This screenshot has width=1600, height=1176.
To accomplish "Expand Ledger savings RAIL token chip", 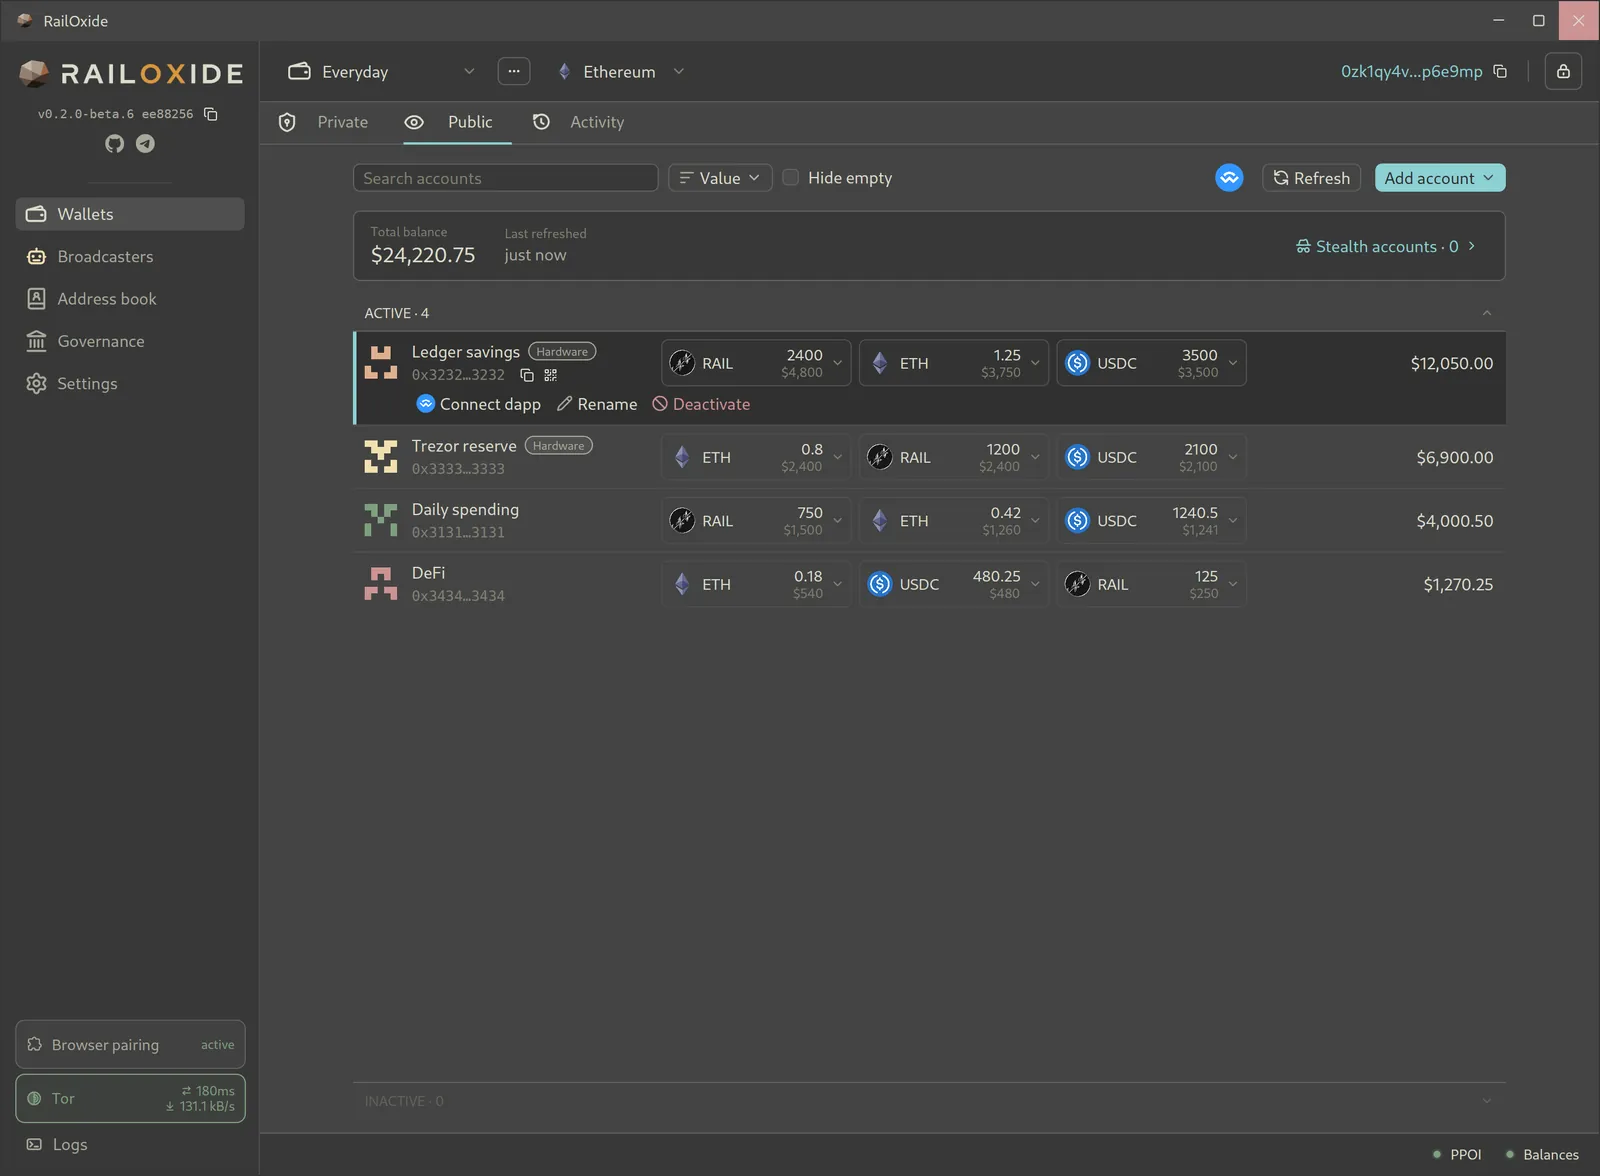I will point(756,363).
